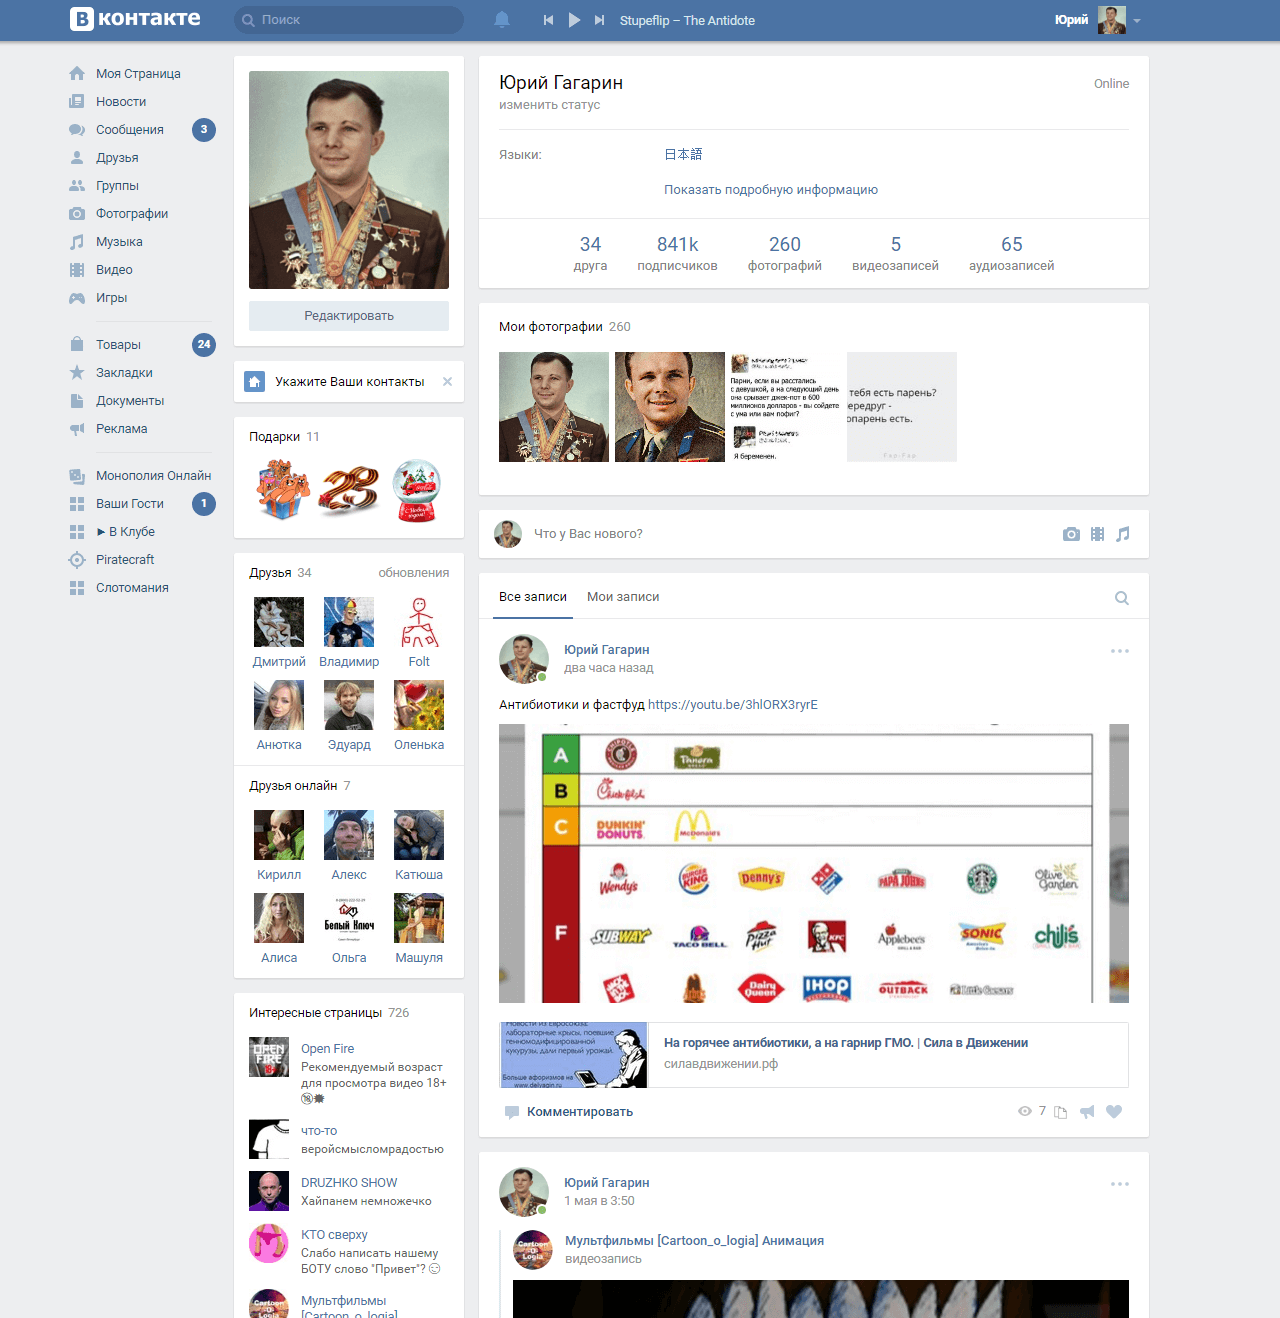The width and height of the screenshot is (1280, 1318).
Task: Open Фотографии in the sidebar
Action: (132, 214)
